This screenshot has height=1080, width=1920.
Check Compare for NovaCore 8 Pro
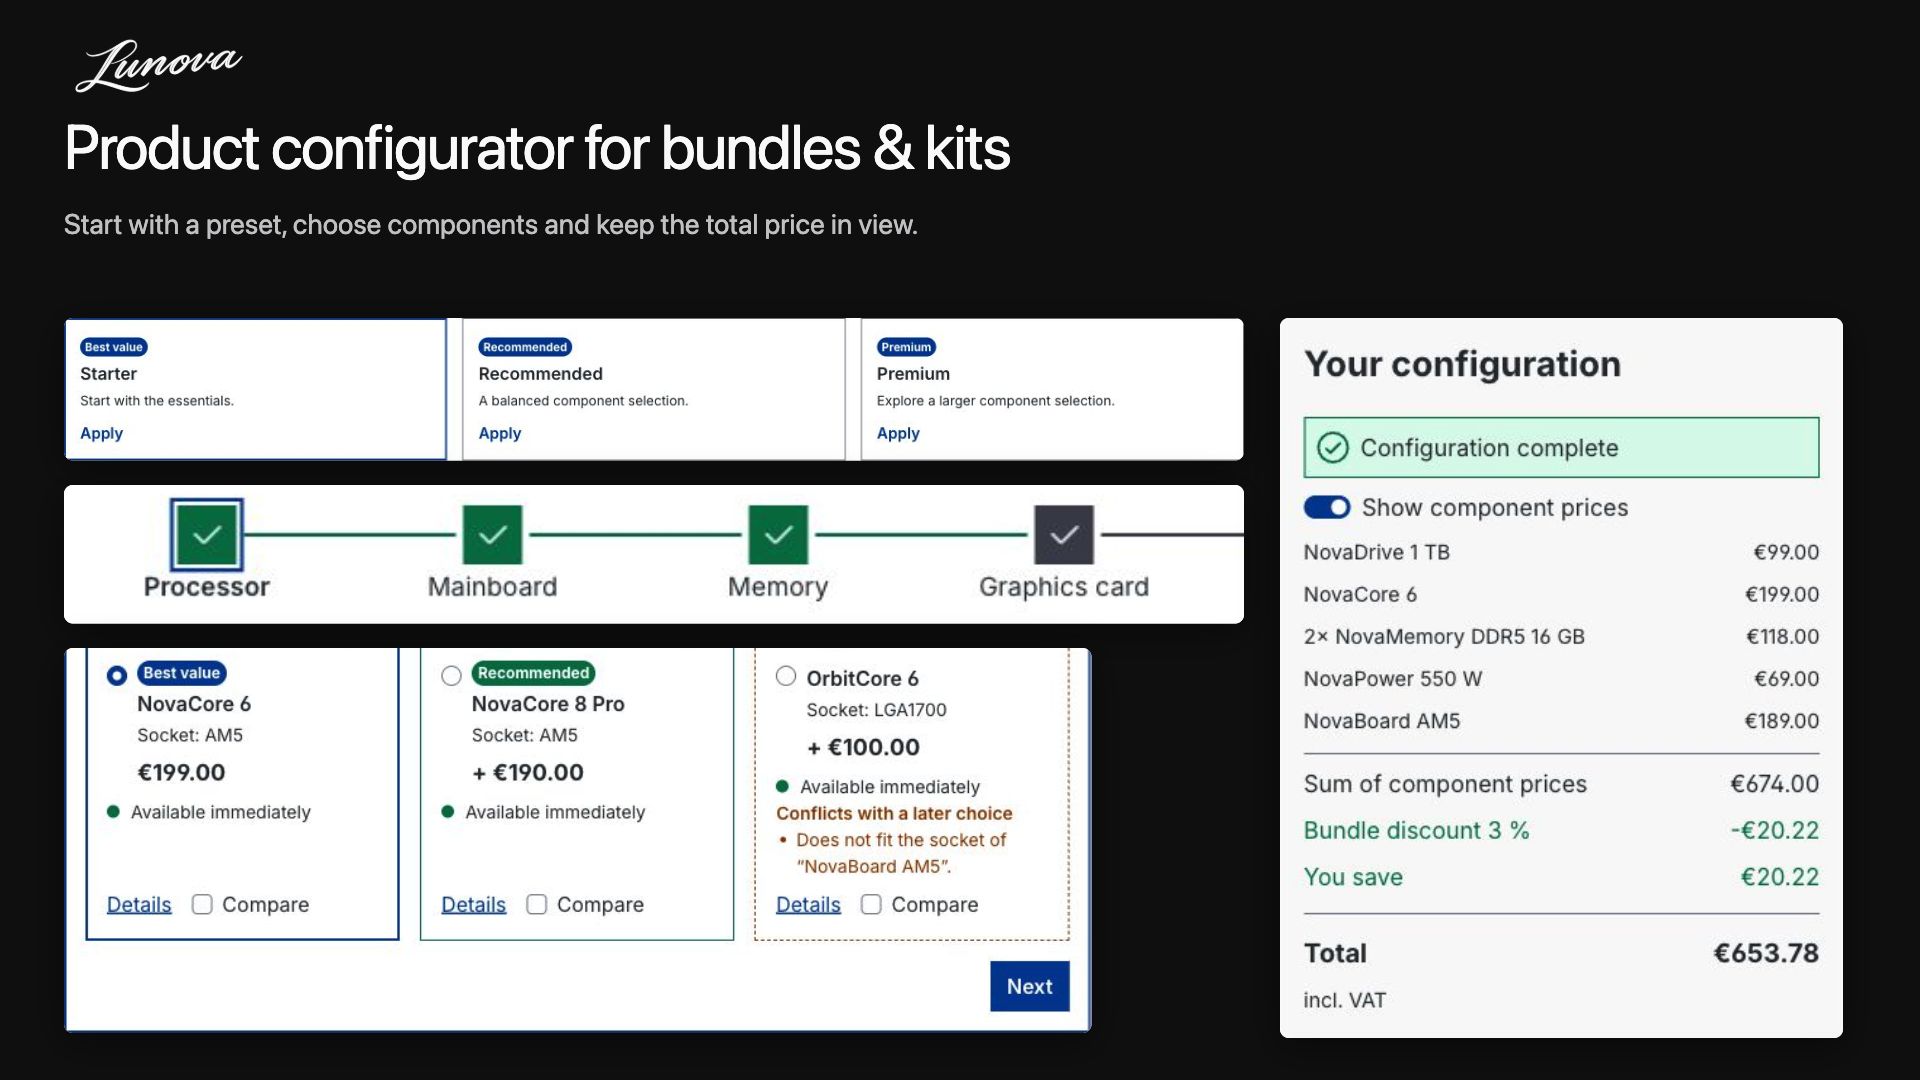(537, 904)
